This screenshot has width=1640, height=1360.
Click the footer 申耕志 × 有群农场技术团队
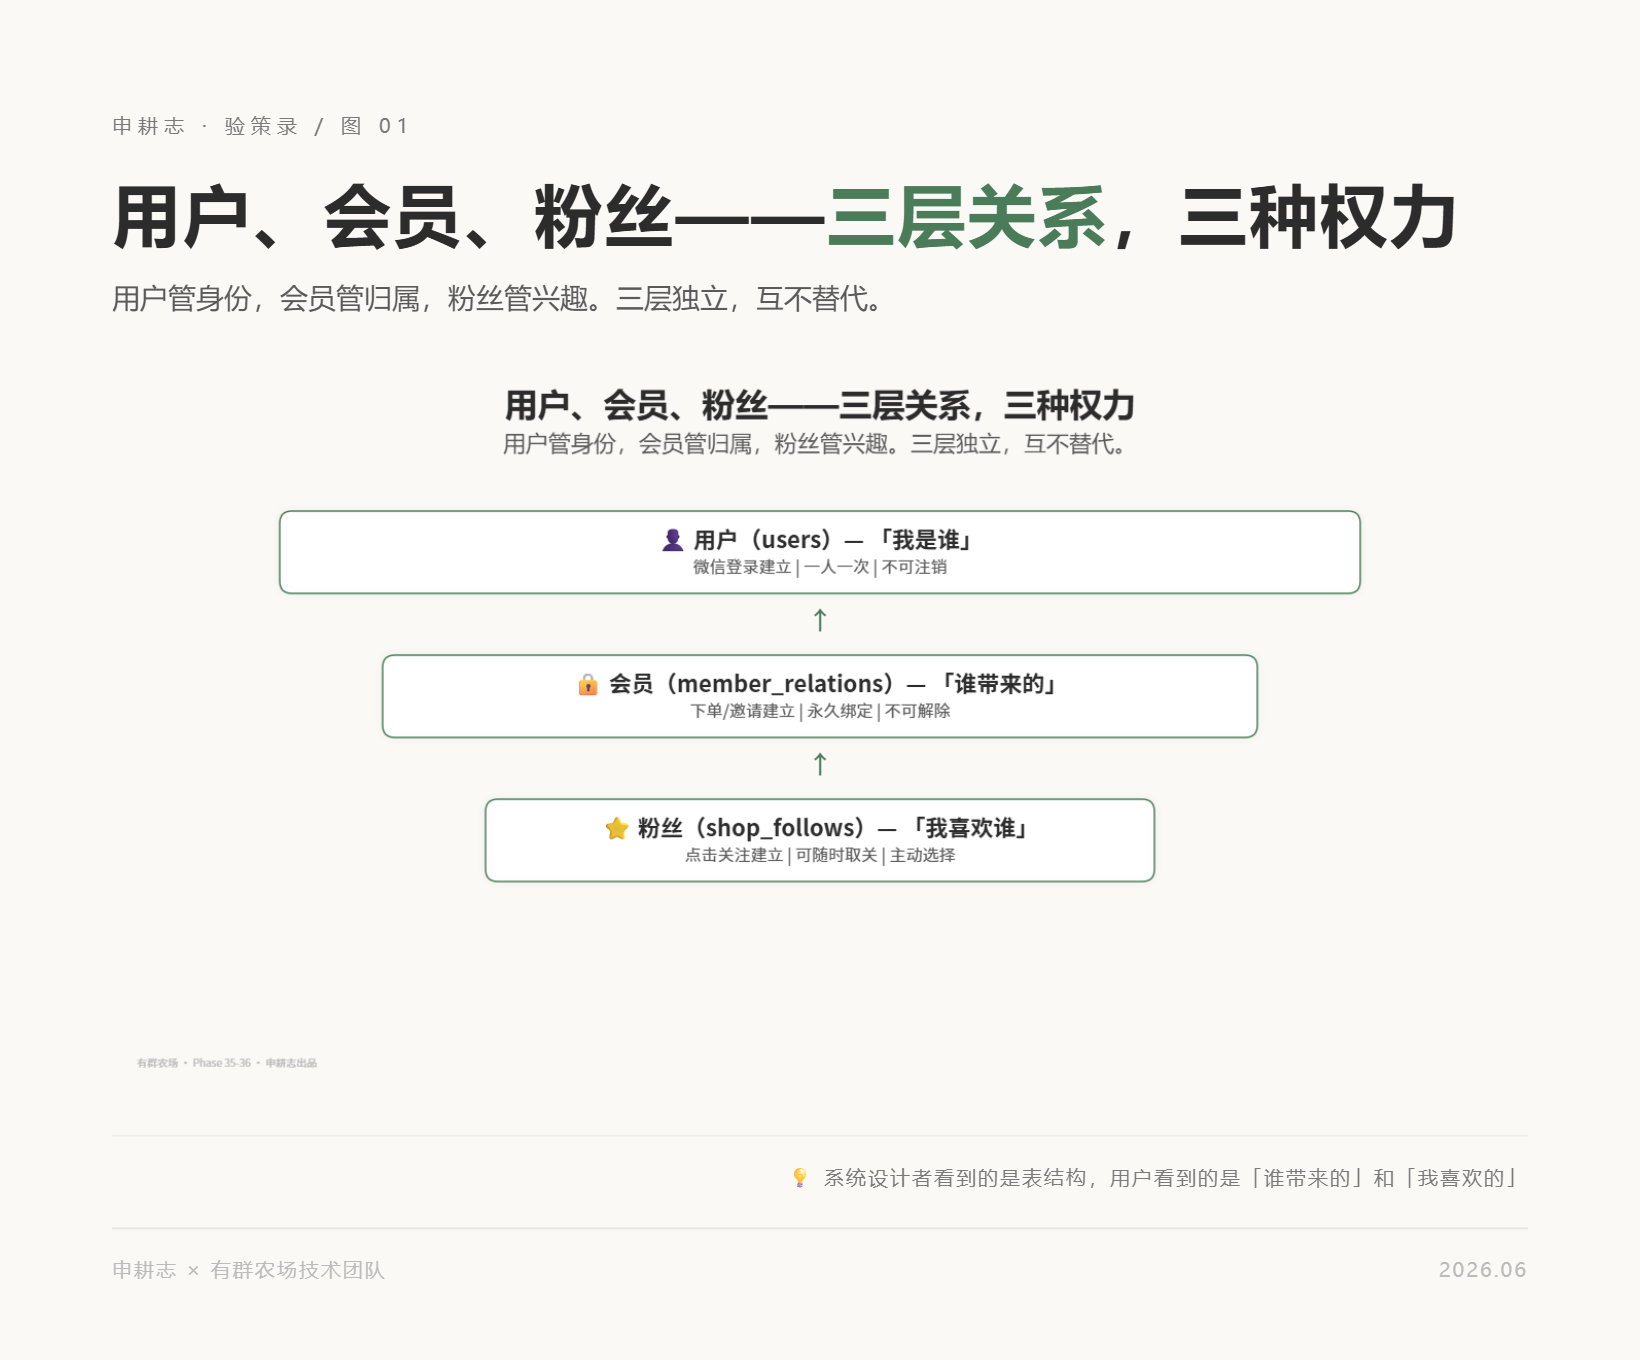[249, 1270]
